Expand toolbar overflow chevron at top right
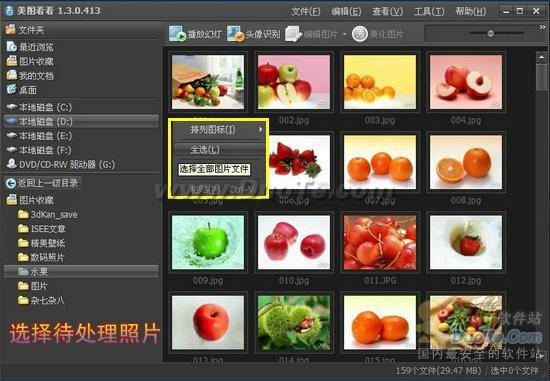The height and width of the screenshot is (381, 550). 542,27
